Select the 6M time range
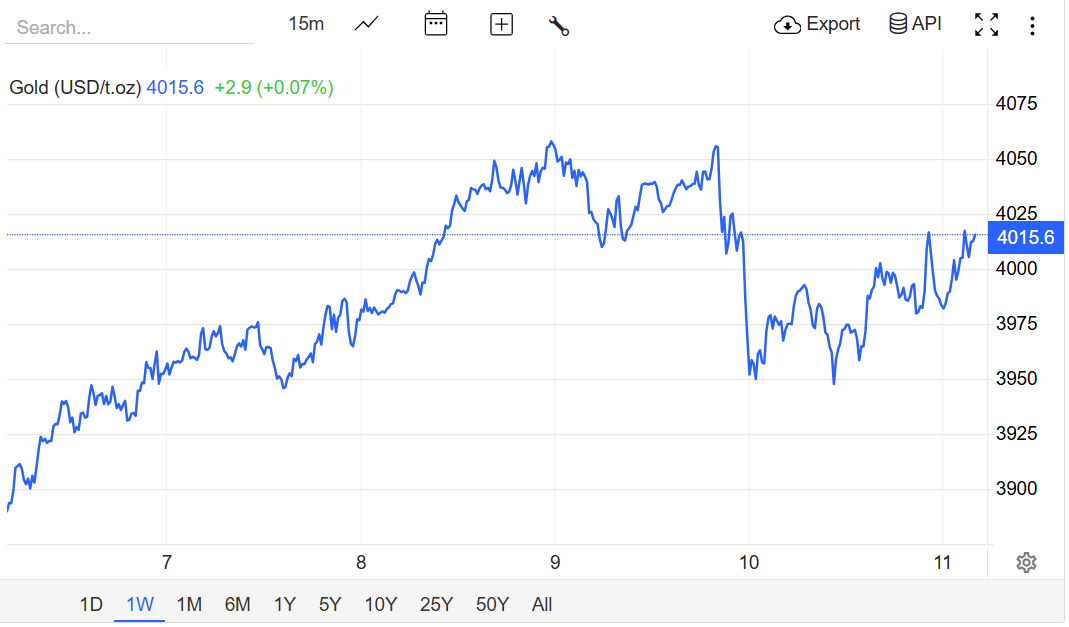This screenshot has width=1069, height=627. tap(237, 604)
